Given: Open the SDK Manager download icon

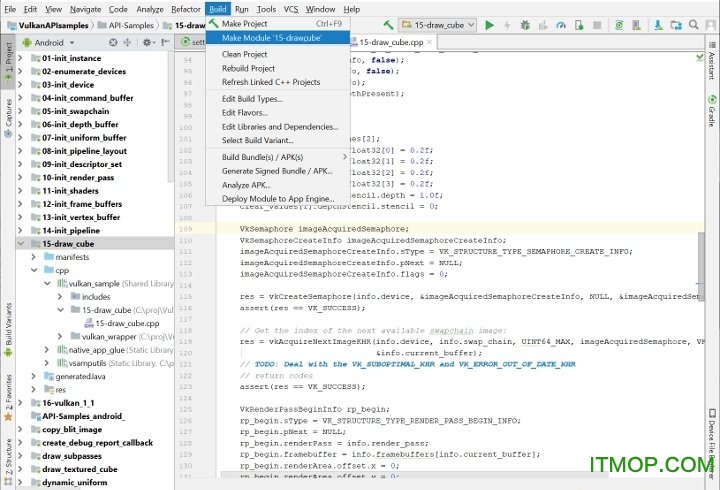Looking at the screenshot, I should [658, 25].
